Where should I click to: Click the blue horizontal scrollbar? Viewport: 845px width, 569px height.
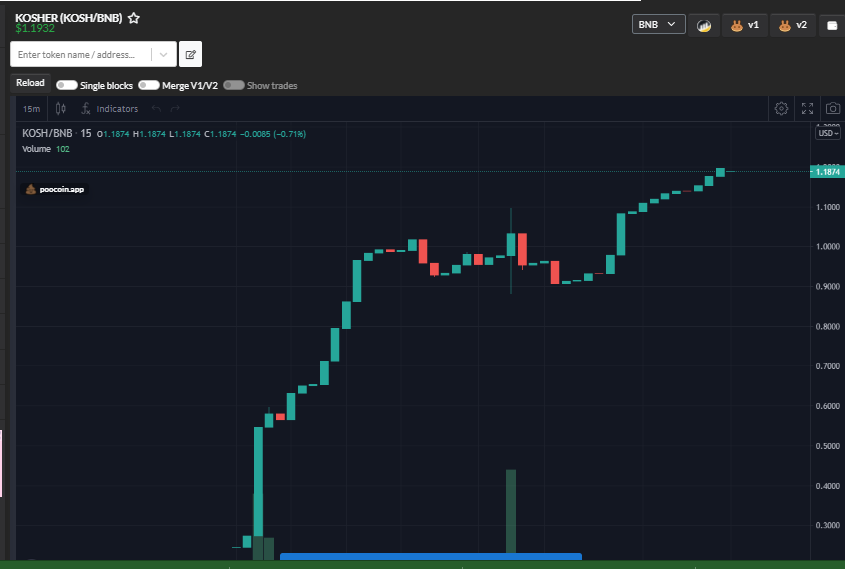(431, 557)
